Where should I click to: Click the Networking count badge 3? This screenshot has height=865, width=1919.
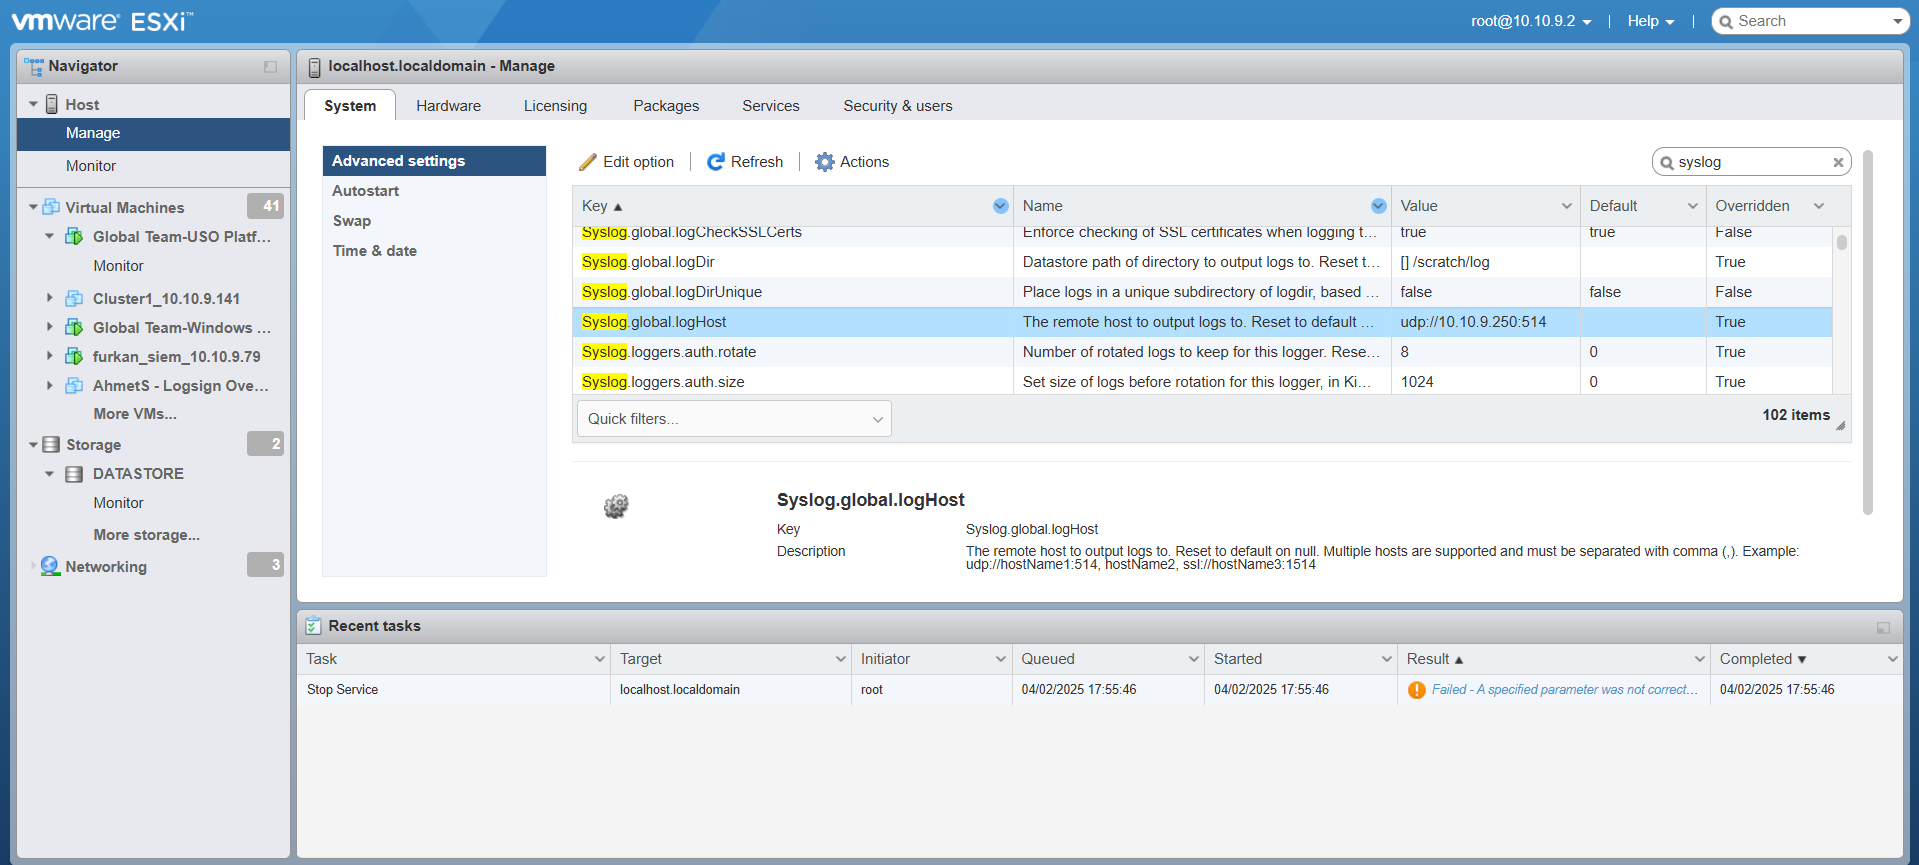266,565
